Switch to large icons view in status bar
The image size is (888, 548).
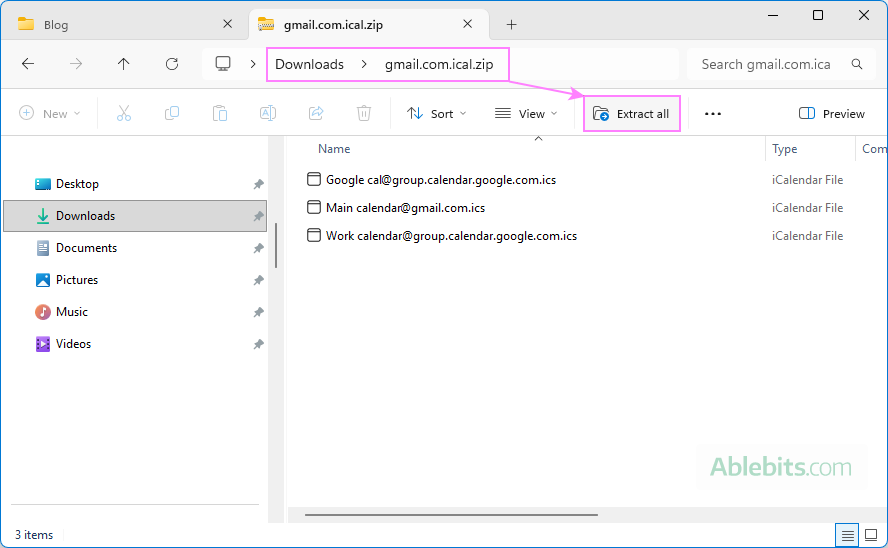[x=871, y=535]
